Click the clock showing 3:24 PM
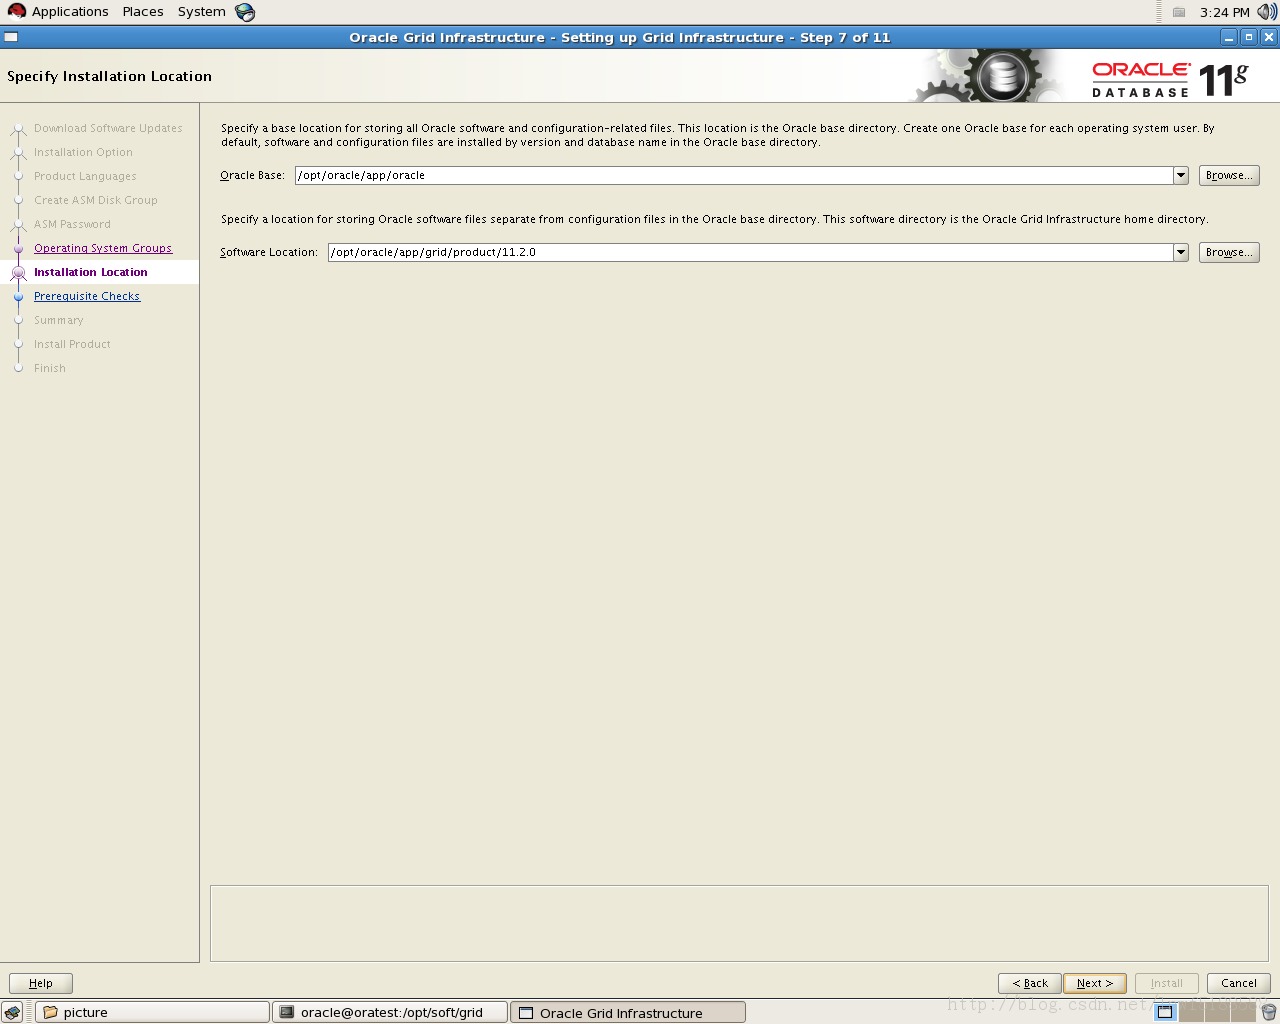Screen dimensions: 1280x1024 click(1225, 12)
